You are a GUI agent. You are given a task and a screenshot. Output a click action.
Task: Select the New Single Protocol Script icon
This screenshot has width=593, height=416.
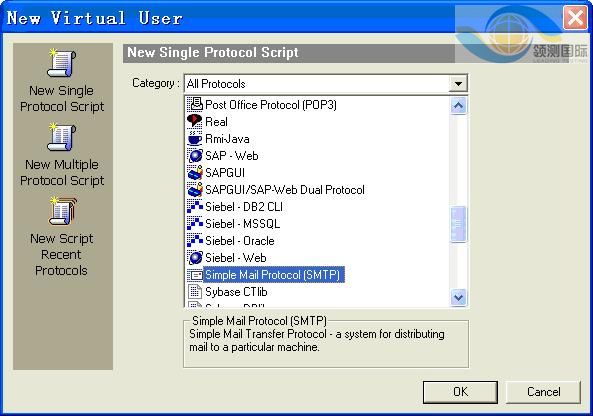coord(62,63)
